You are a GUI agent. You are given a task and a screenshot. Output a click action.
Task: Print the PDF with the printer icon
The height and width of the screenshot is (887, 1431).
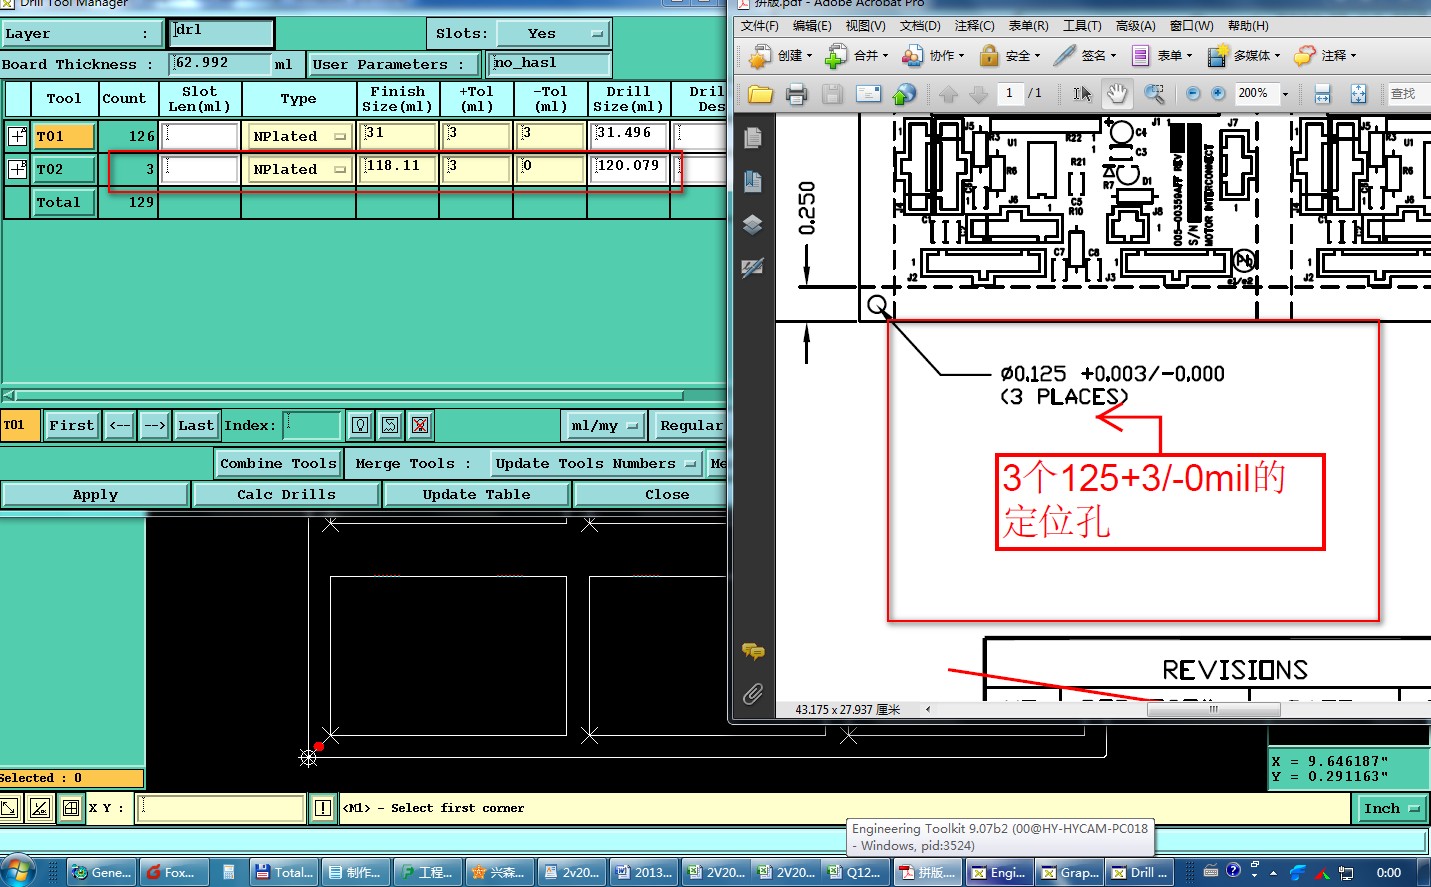(x=796, y=94)
